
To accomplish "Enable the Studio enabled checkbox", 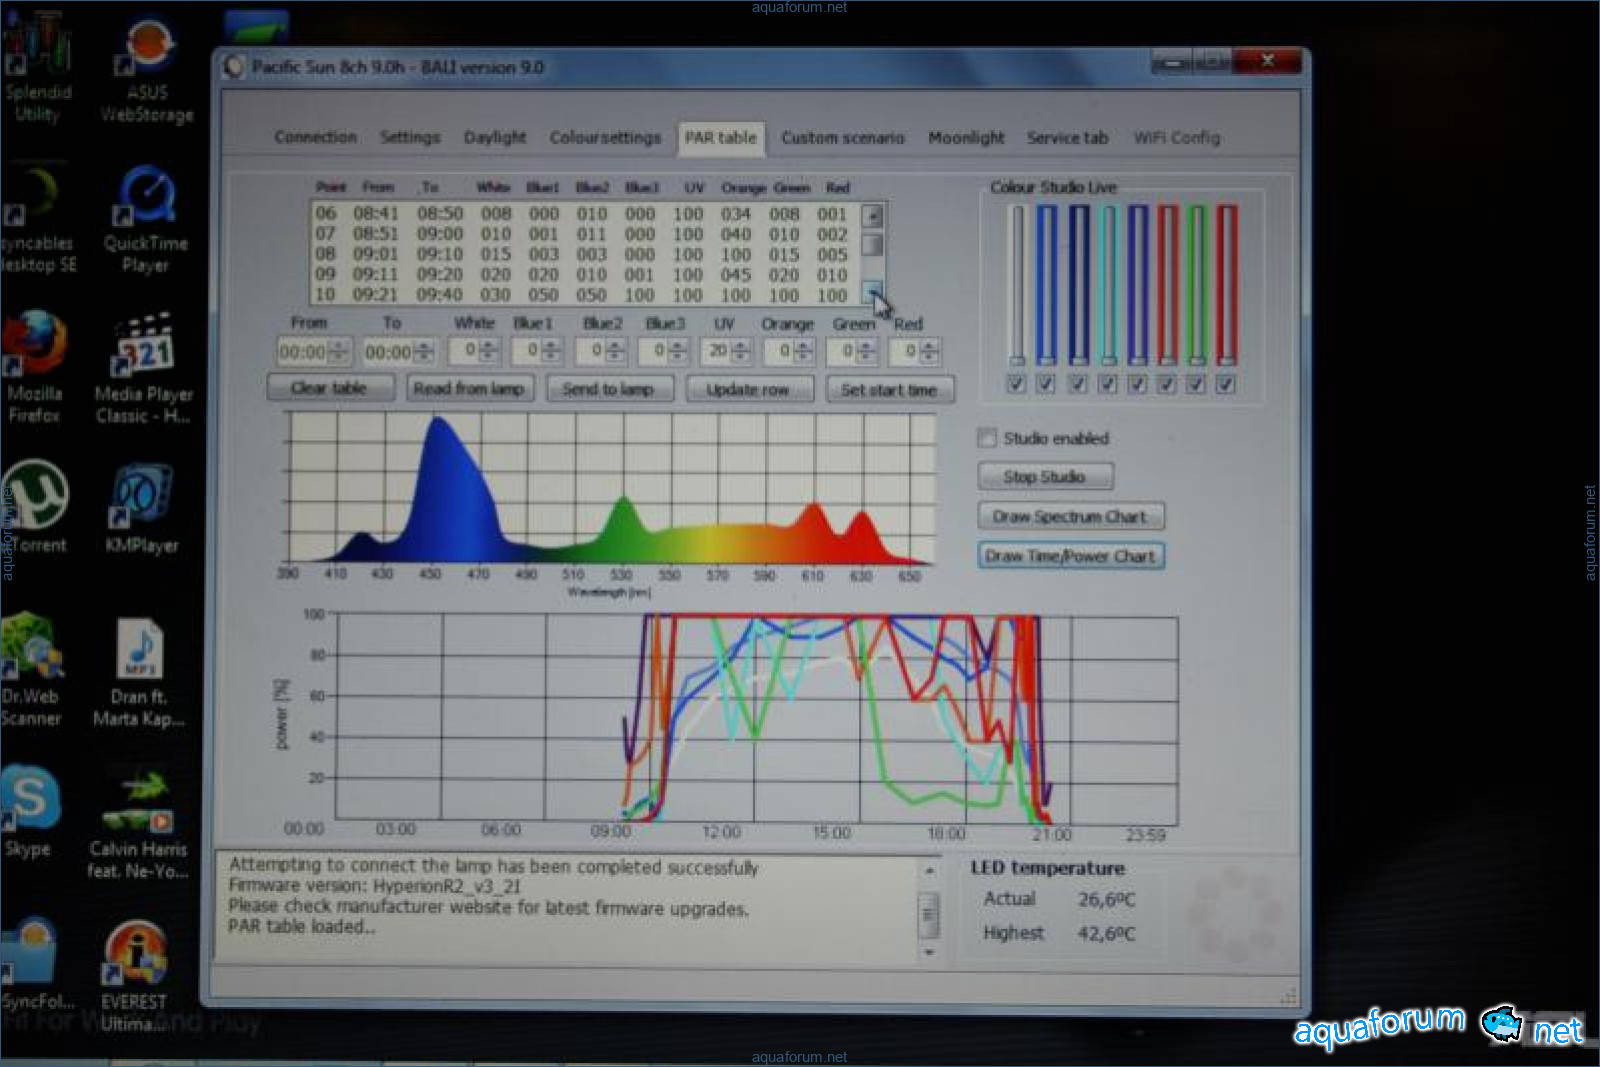I will (x=987, y=438).
